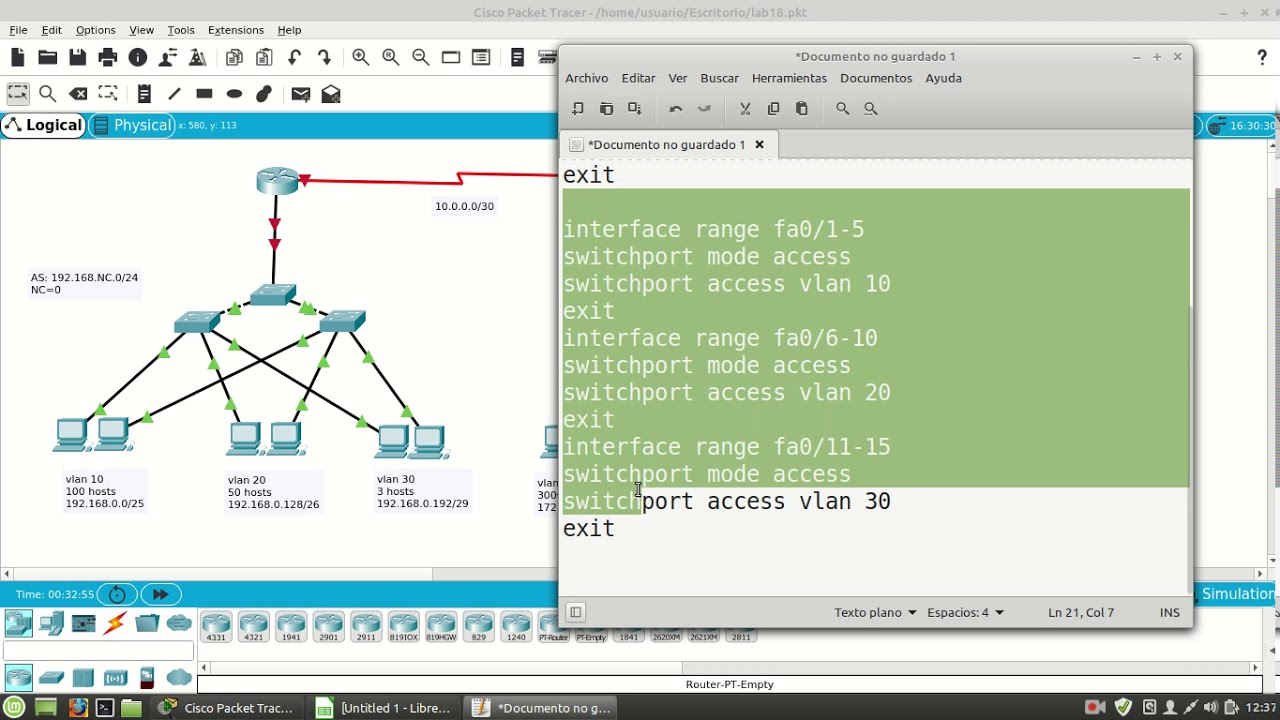Redo with Packet Tracer redo arrow
Screen dimensions: 1280x720
[x=324, y=58]
